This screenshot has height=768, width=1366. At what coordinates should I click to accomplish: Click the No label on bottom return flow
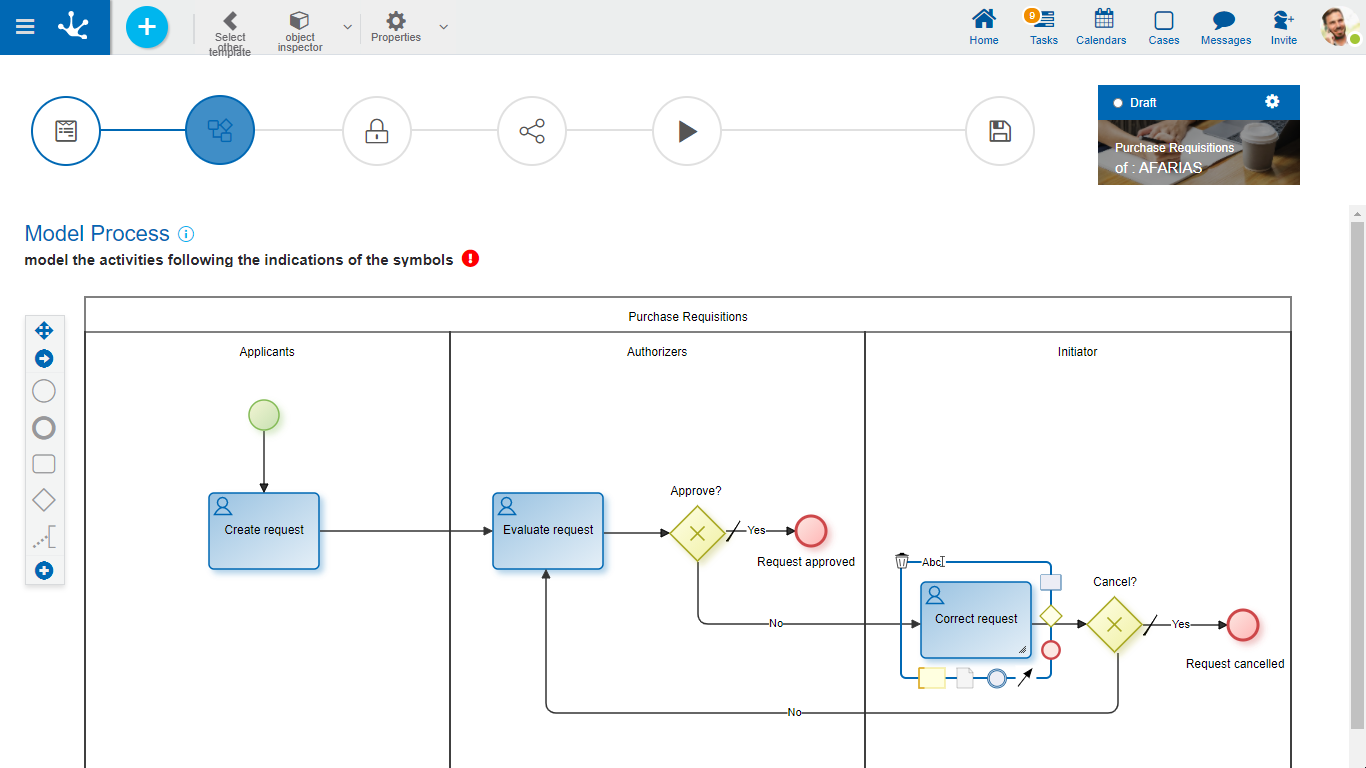pyautogui.click(x=794, y=713)
